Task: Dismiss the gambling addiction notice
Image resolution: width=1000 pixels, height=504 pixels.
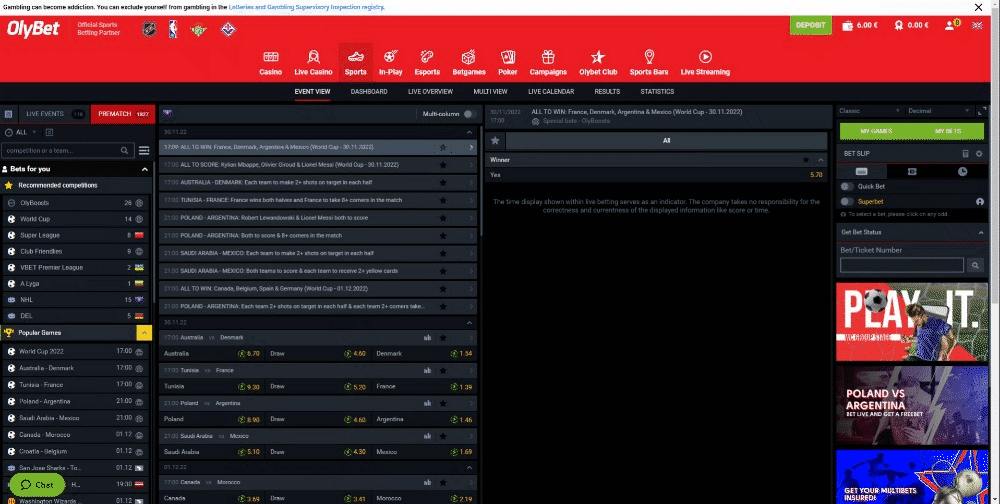Action: 978,8
